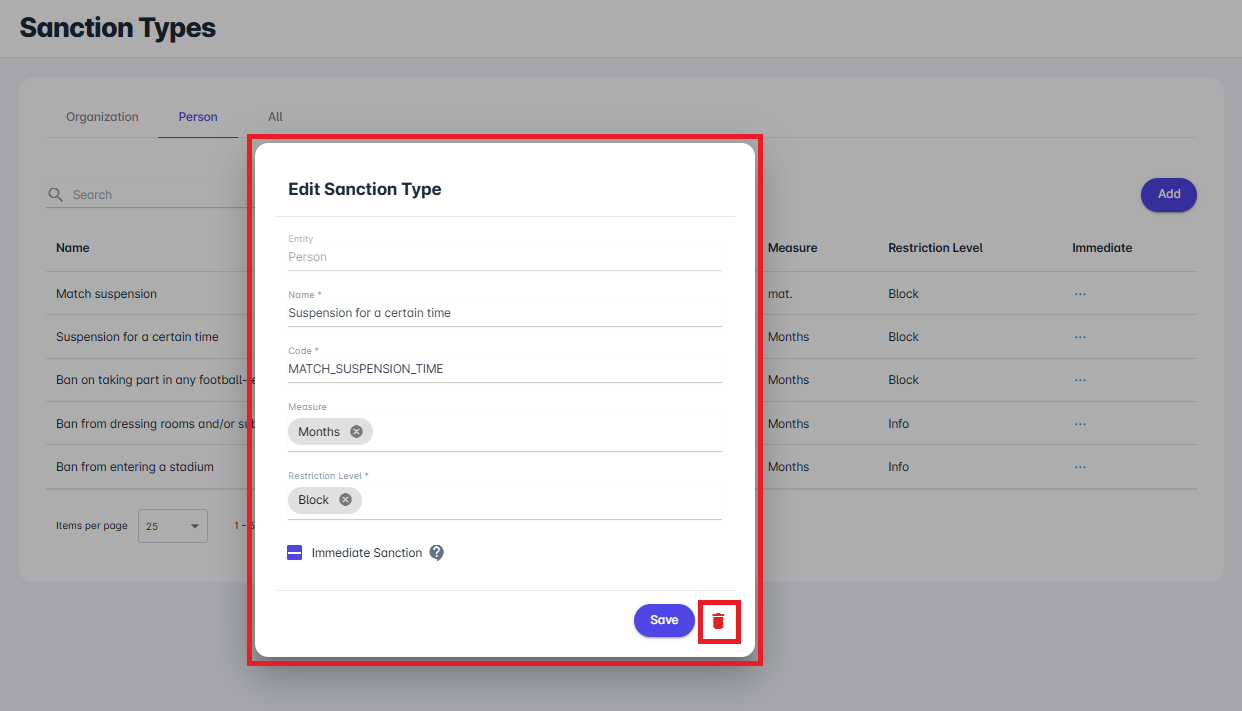Click the search magnifier icon

point(56,195)
